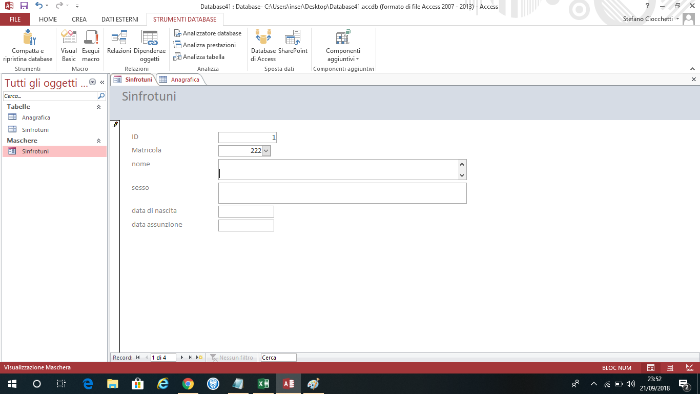The height and width of the screenshot is (394, 700).
Task: Close the current Sinfrotuni form tab
Action: pos(693,79)
